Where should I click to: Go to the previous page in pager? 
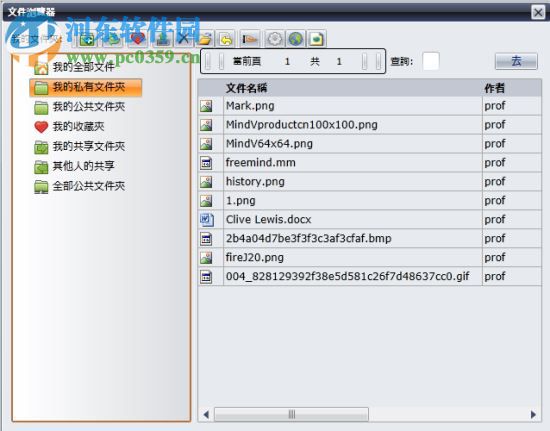[221, 61]
